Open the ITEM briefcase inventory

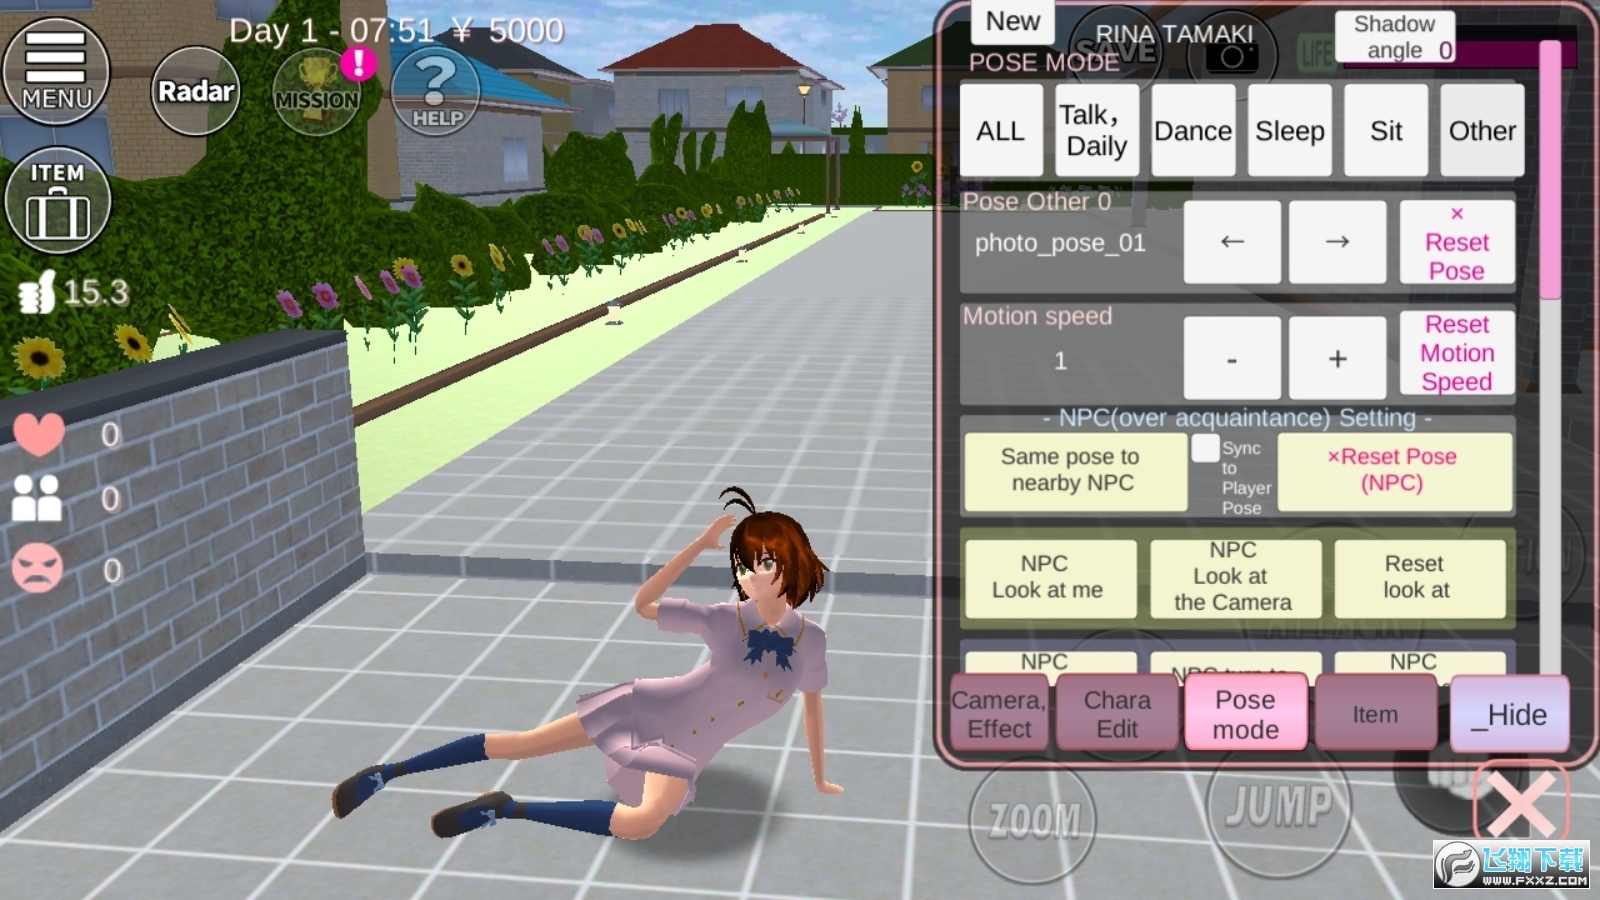pos(58,199)
